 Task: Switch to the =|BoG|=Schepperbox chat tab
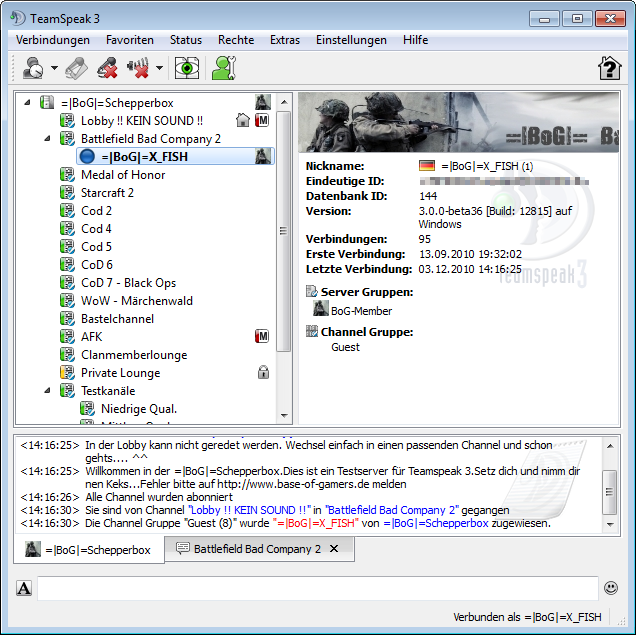coord(89,549)
